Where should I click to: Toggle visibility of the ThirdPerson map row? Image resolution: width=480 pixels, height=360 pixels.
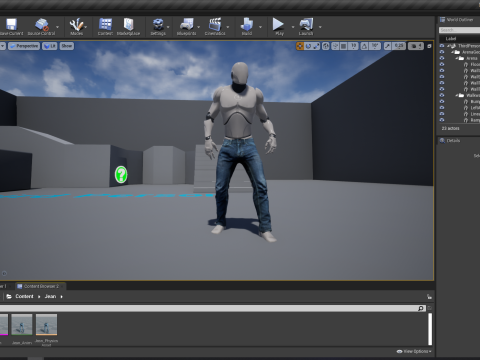[442, 46]
